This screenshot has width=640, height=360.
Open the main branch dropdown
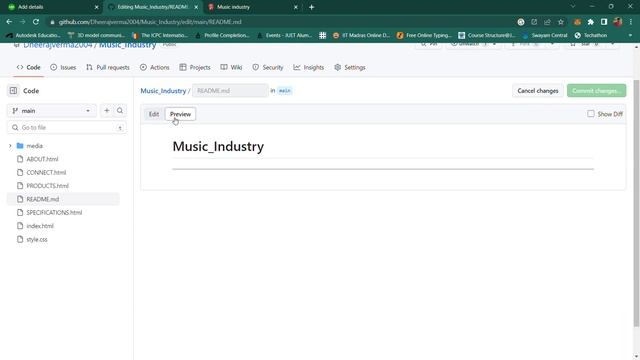tap(52, 111)
